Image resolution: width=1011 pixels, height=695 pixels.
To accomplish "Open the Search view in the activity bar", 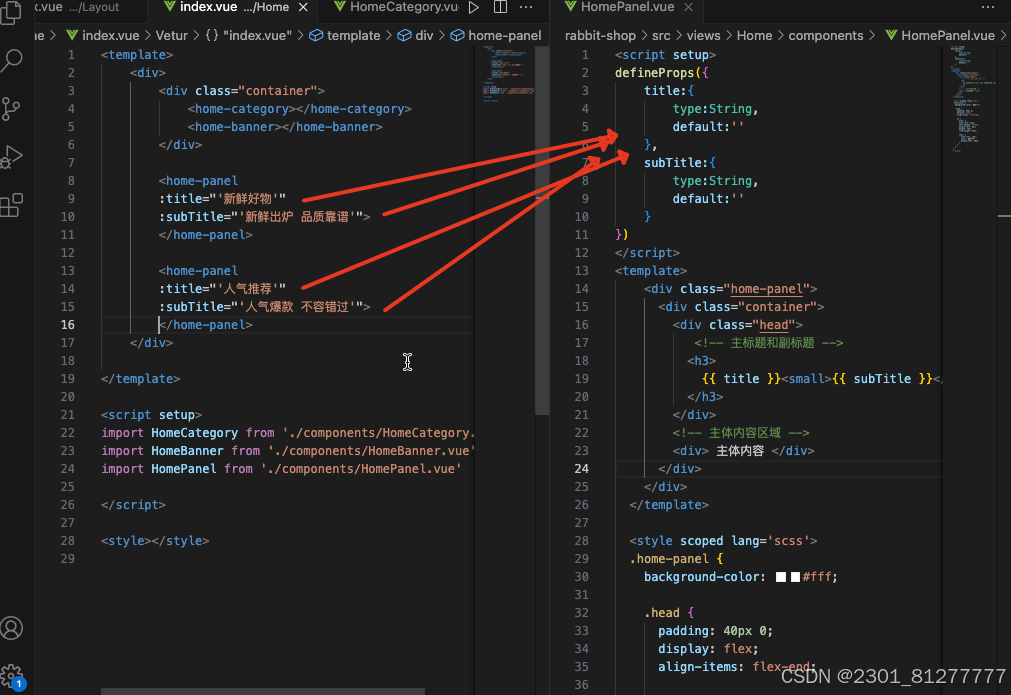I will pyautogui.click(x=12, y=61).
